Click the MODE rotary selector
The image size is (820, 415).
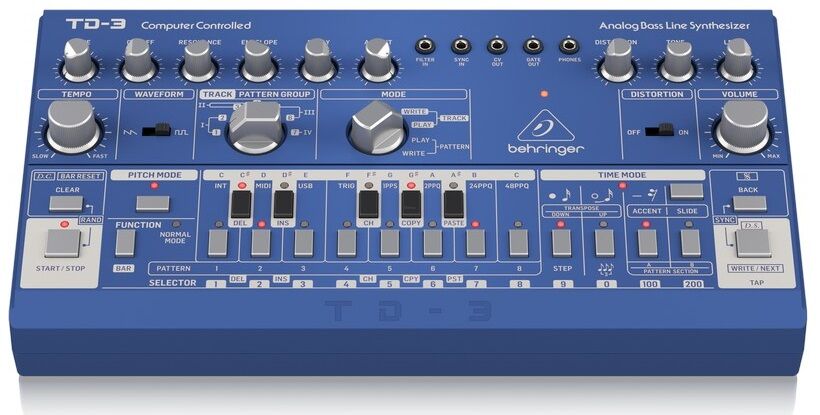(x=377, y=127)
